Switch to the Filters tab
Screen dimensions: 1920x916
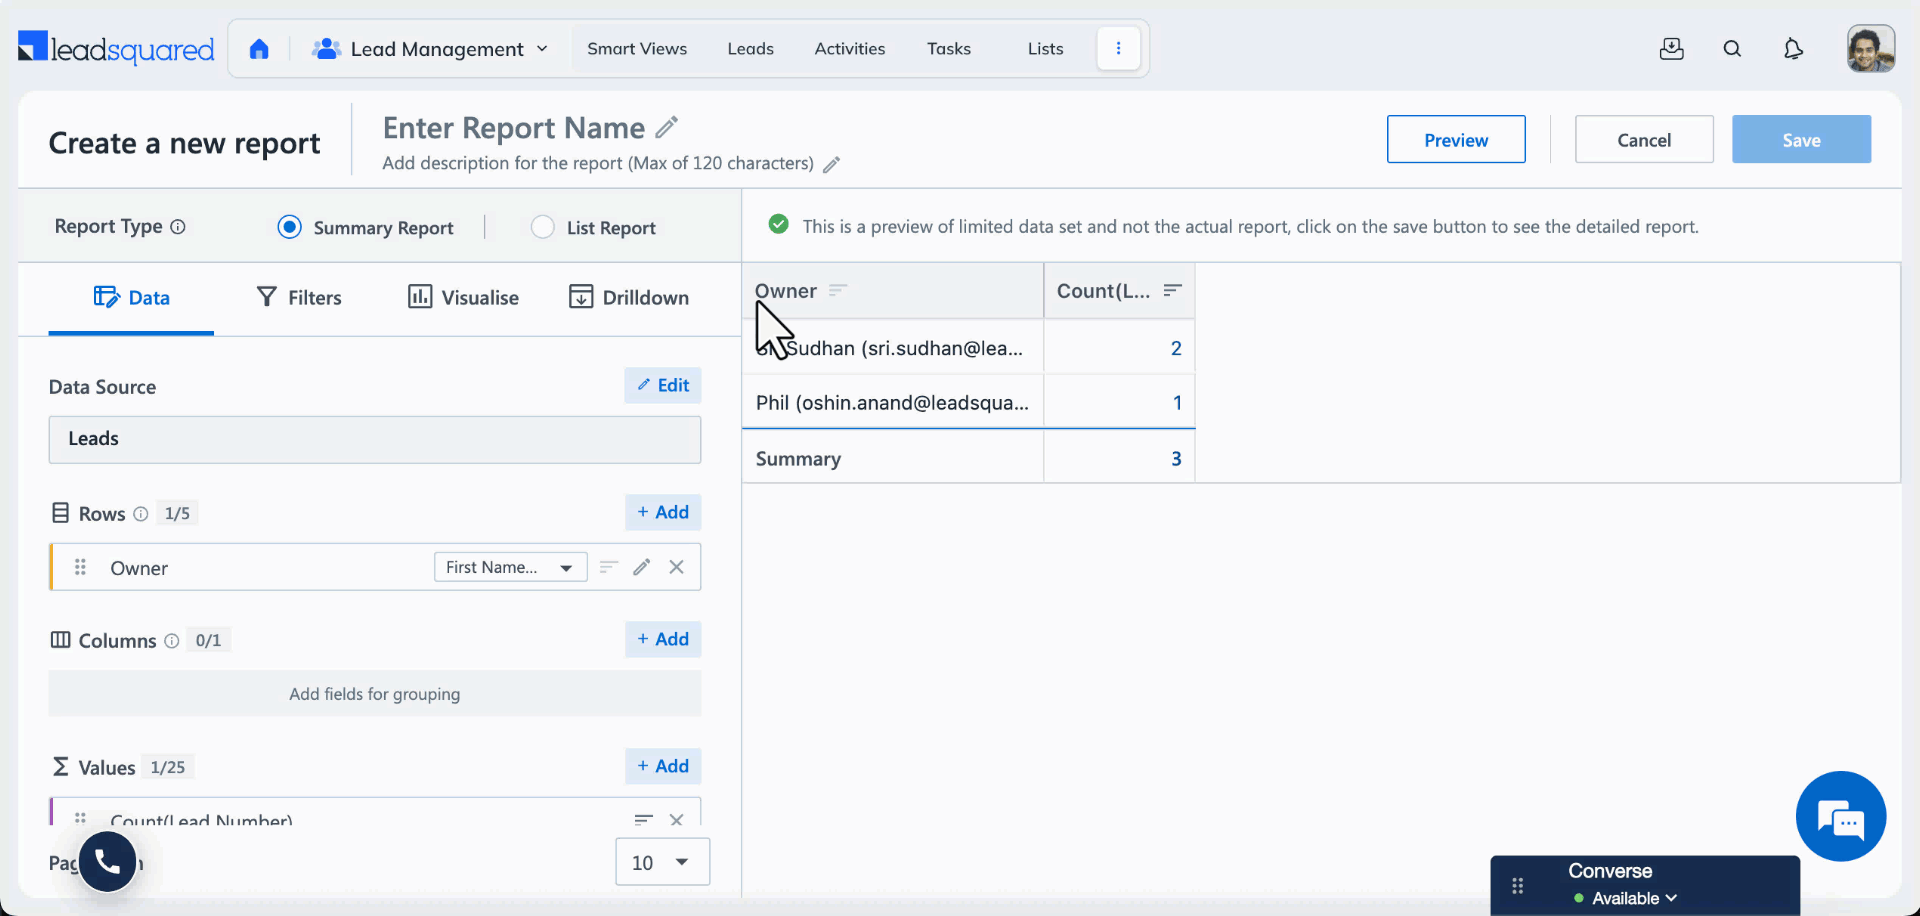click(x=298, y=297)
